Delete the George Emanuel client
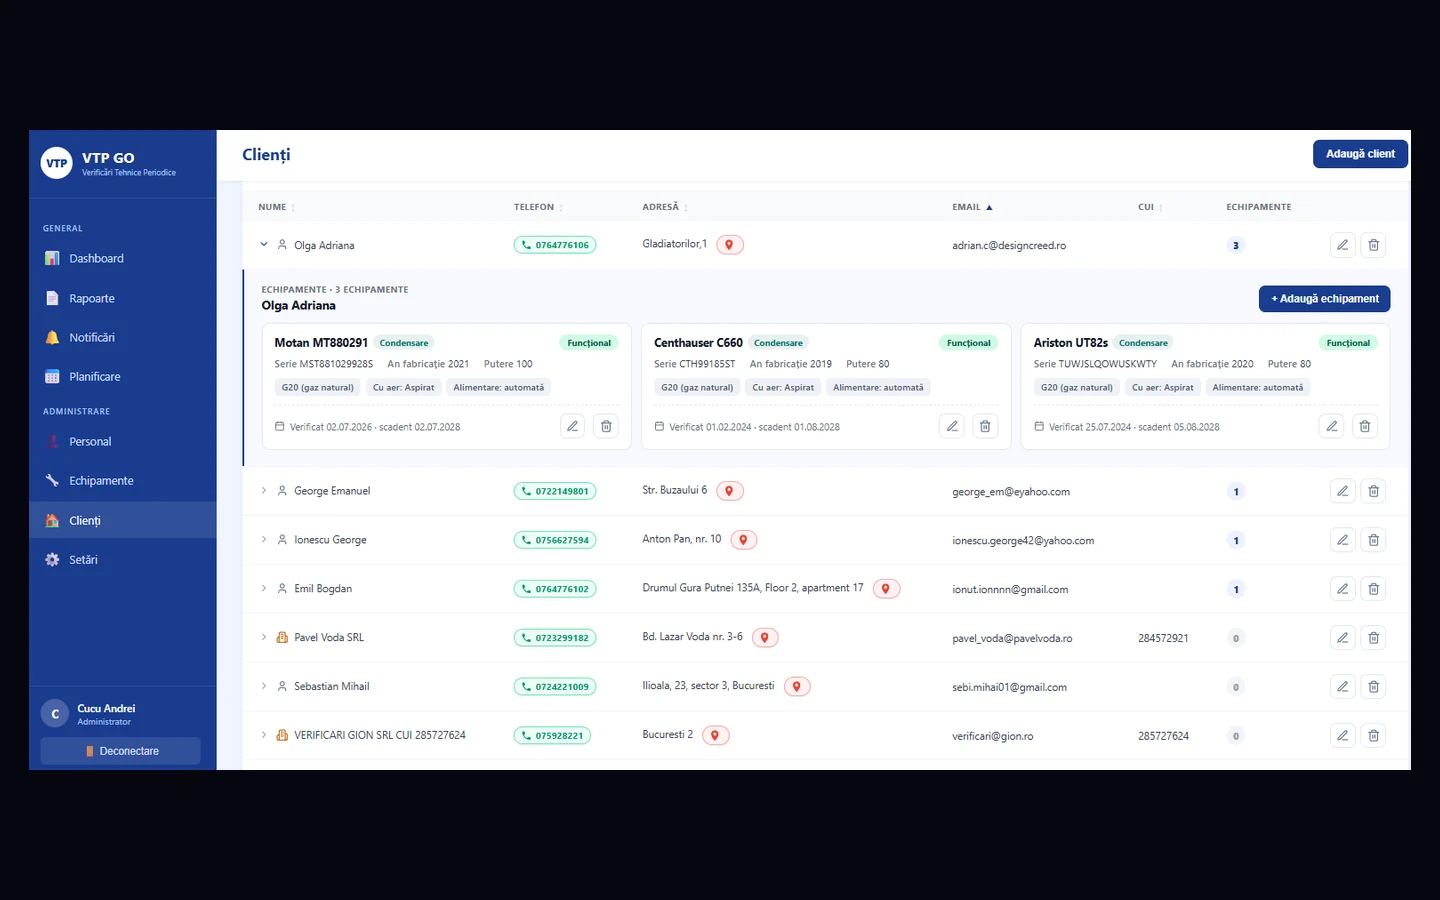 1374,491
